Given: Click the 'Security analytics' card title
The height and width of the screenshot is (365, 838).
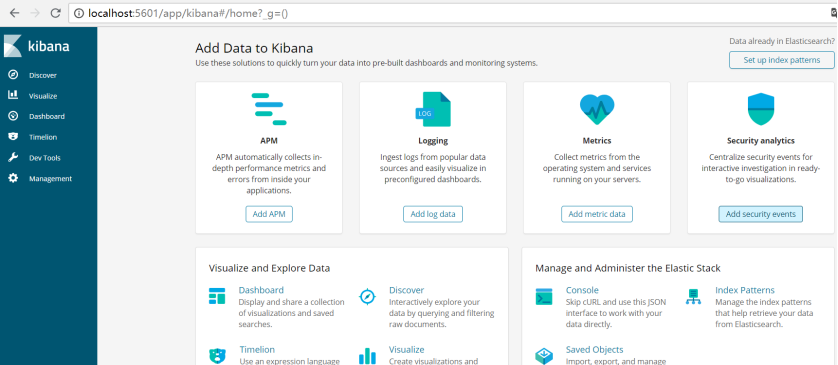Looking at the screenshot, I should [761, 141].
